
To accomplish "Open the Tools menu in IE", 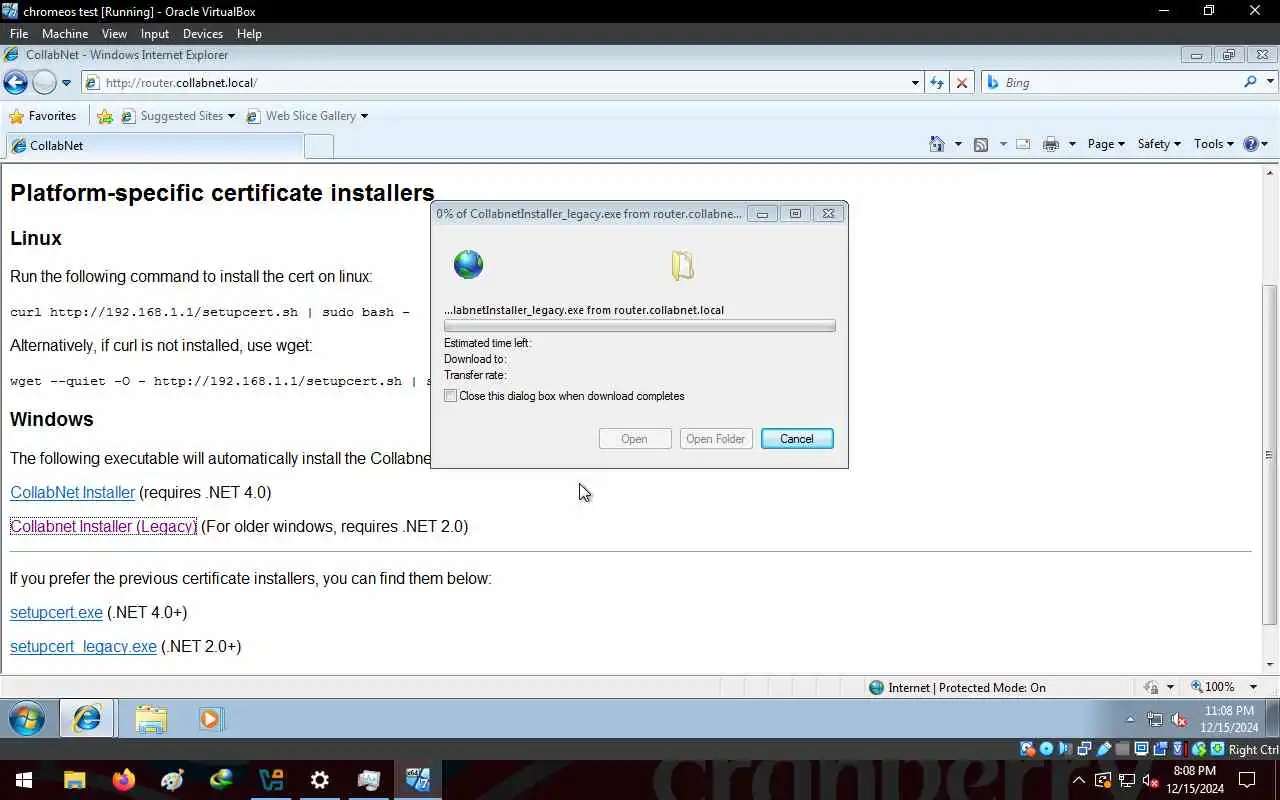I will click(x=1213, y=144).
